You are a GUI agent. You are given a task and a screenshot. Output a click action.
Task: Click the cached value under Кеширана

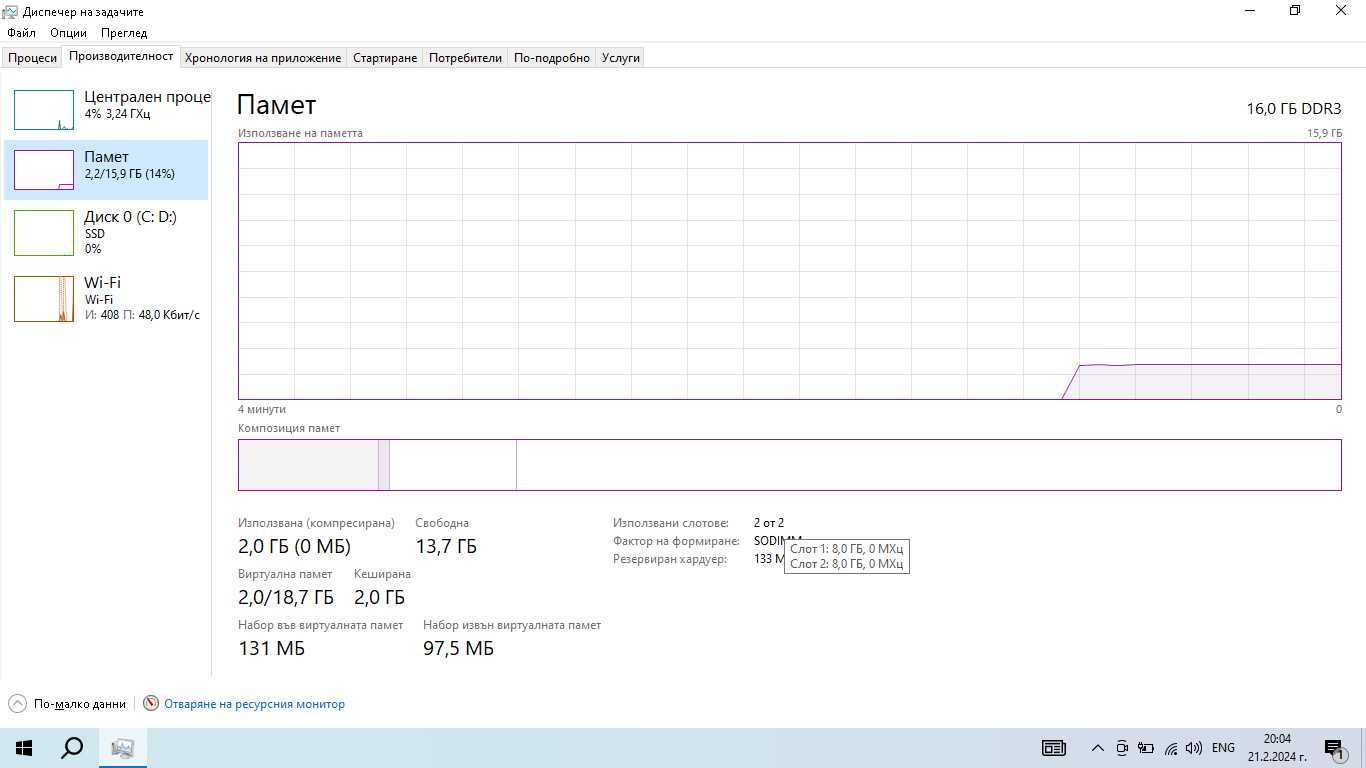click(379, 597)
